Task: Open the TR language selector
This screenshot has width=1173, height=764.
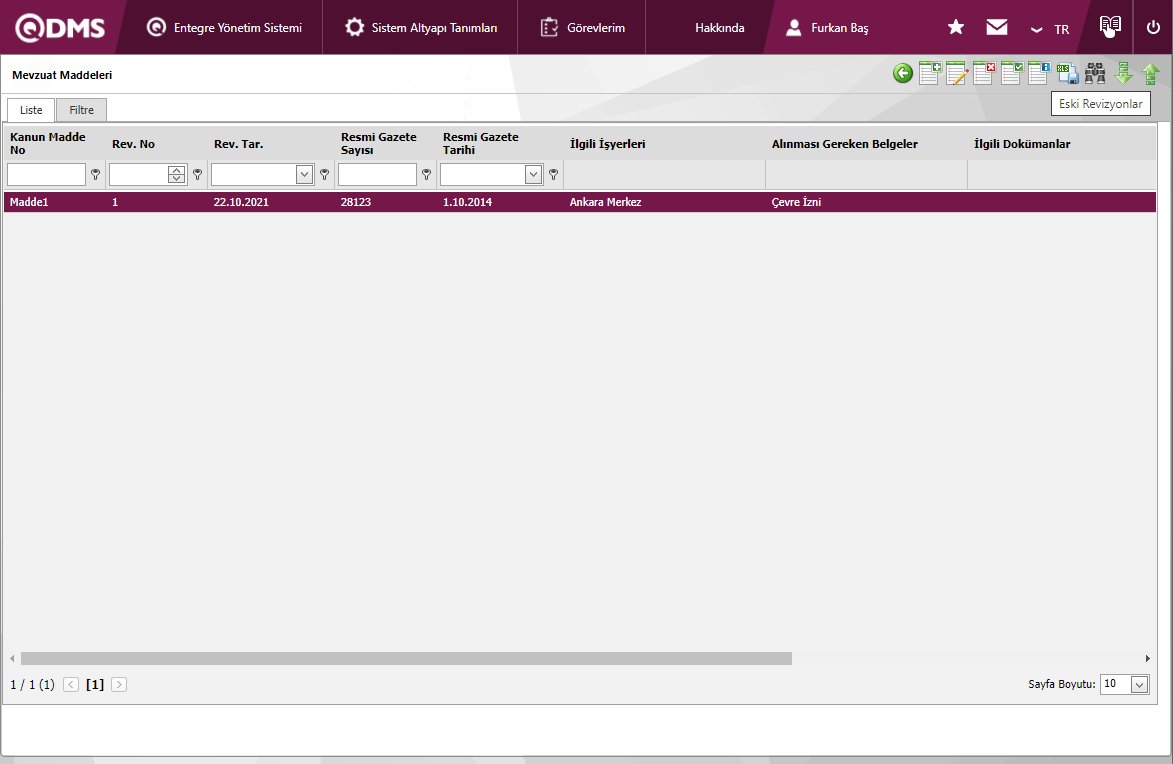Action: coord(1050,29)
